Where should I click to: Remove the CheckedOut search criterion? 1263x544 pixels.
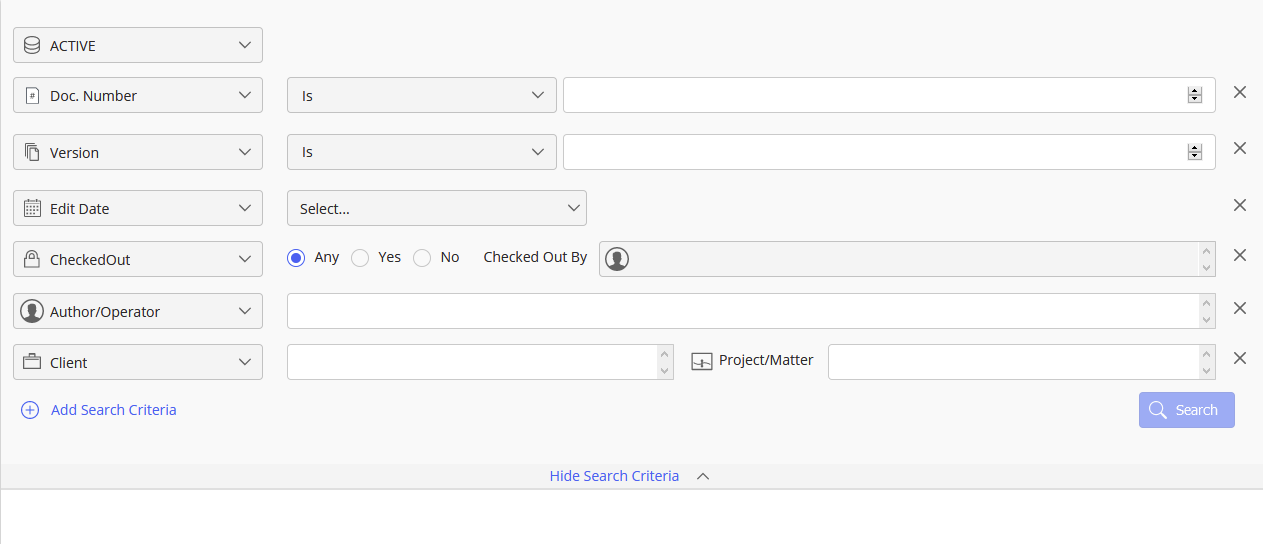[1239, 255]
